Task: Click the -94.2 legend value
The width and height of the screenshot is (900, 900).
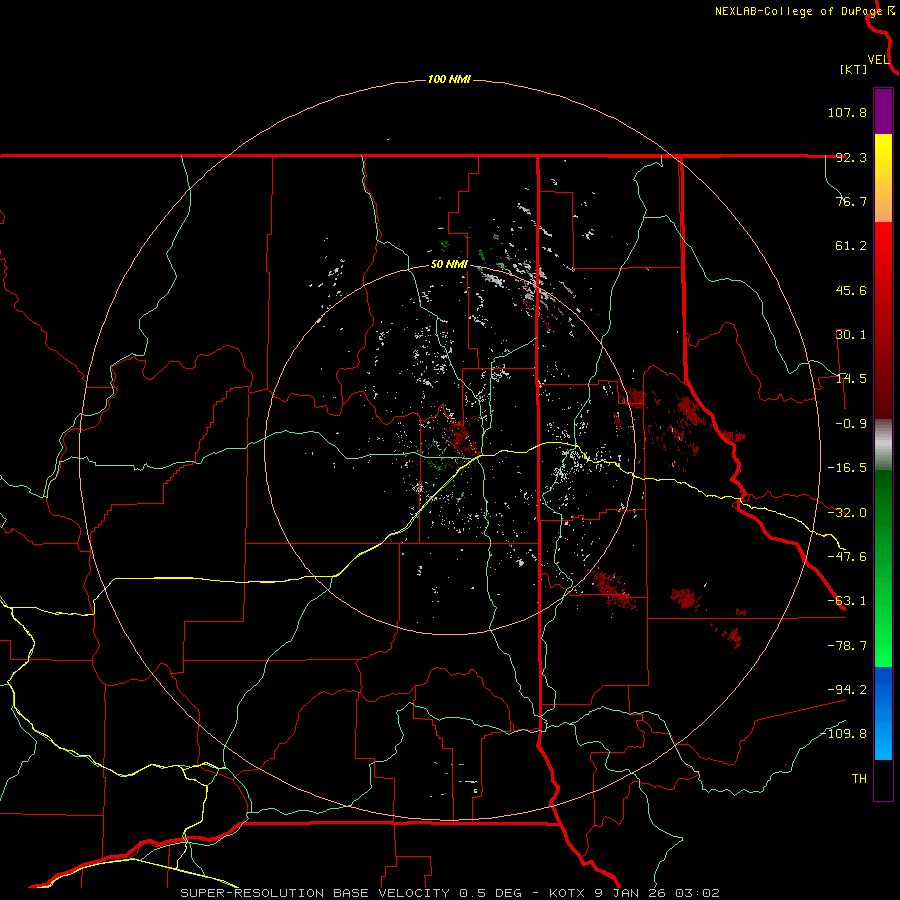Action: click(847, 690)
